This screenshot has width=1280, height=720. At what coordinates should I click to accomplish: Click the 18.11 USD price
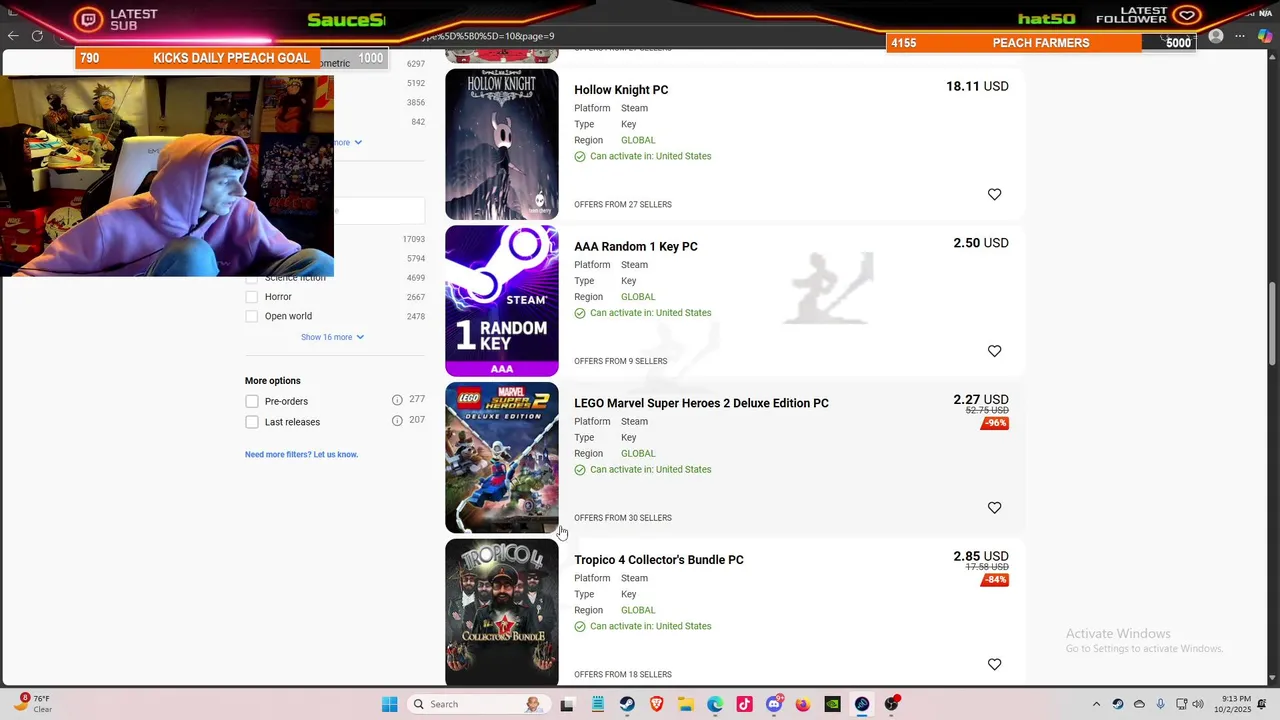pyautogui.click(x=977, y=86)
